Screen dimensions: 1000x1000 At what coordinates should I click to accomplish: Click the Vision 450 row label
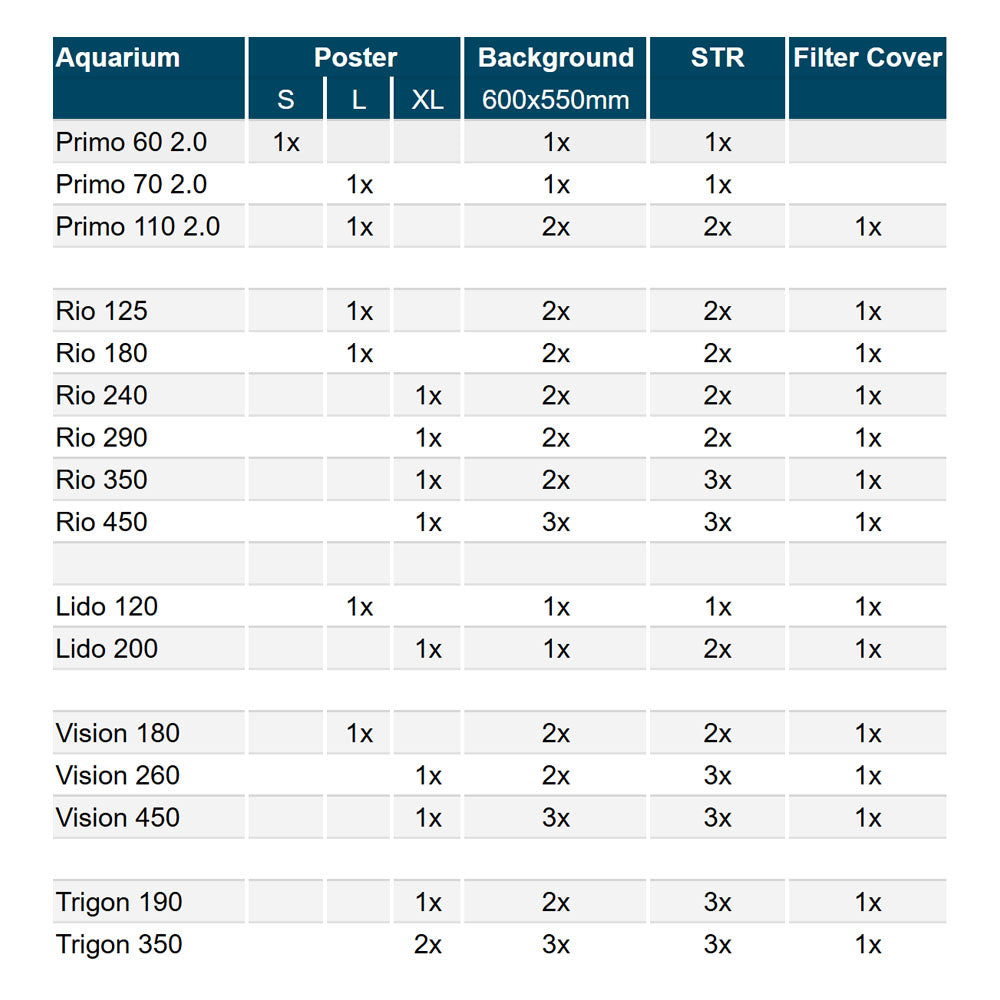pyautogui.click(x=117, y=817)
